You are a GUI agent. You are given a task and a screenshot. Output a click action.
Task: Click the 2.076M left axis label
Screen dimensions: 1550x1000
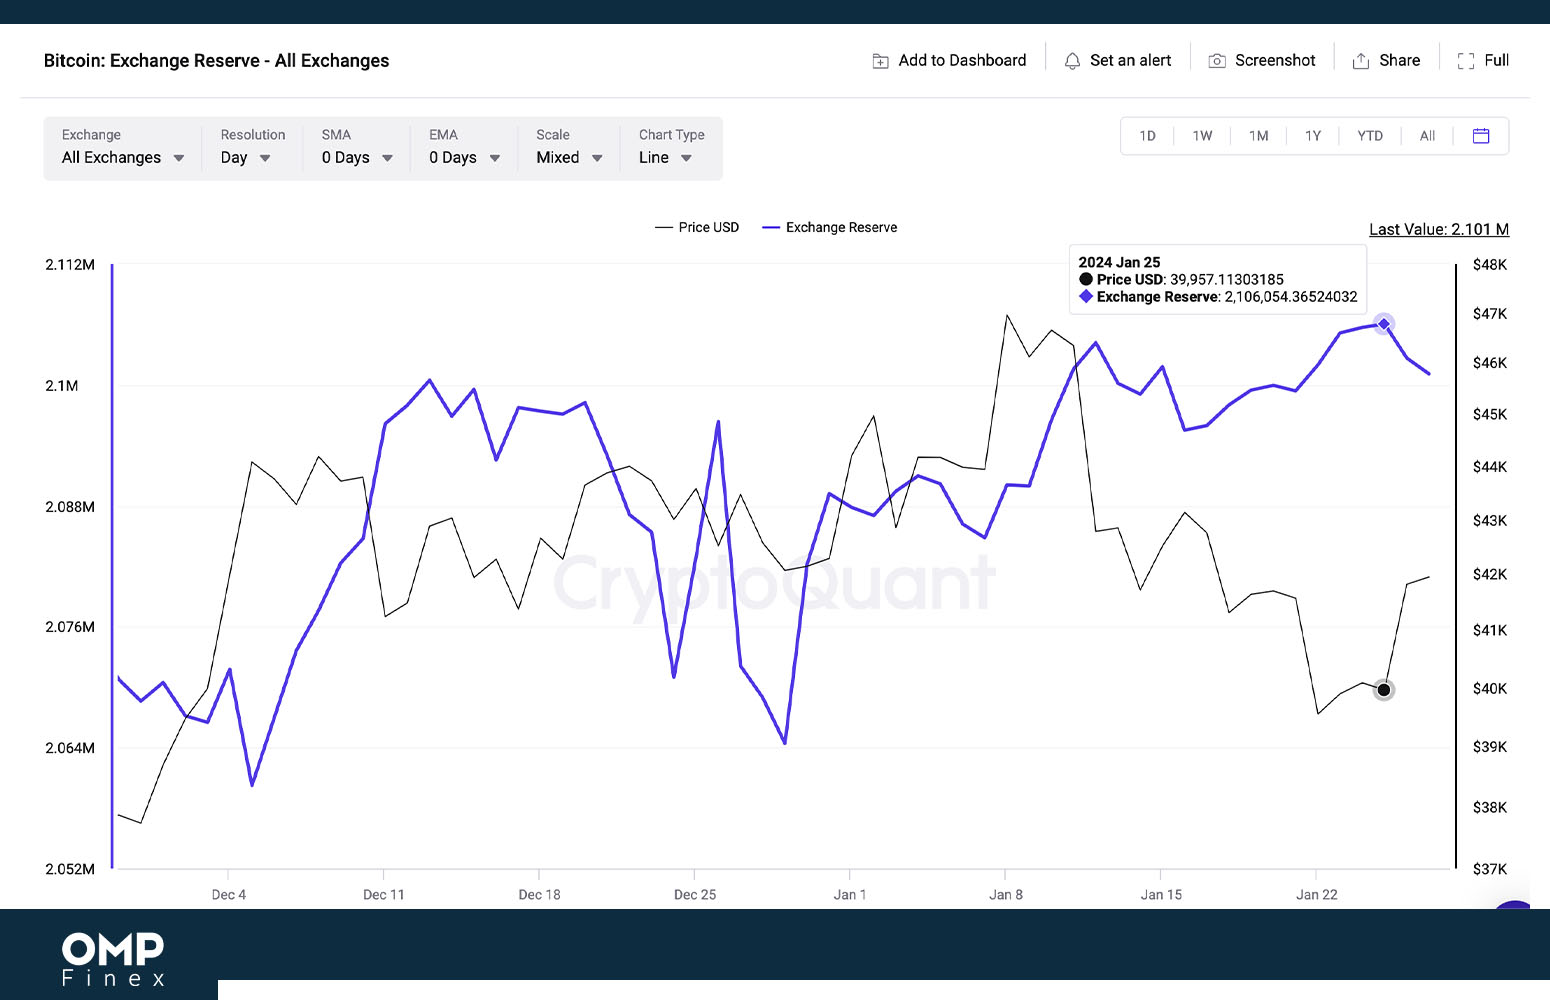[x=70, y=627]
